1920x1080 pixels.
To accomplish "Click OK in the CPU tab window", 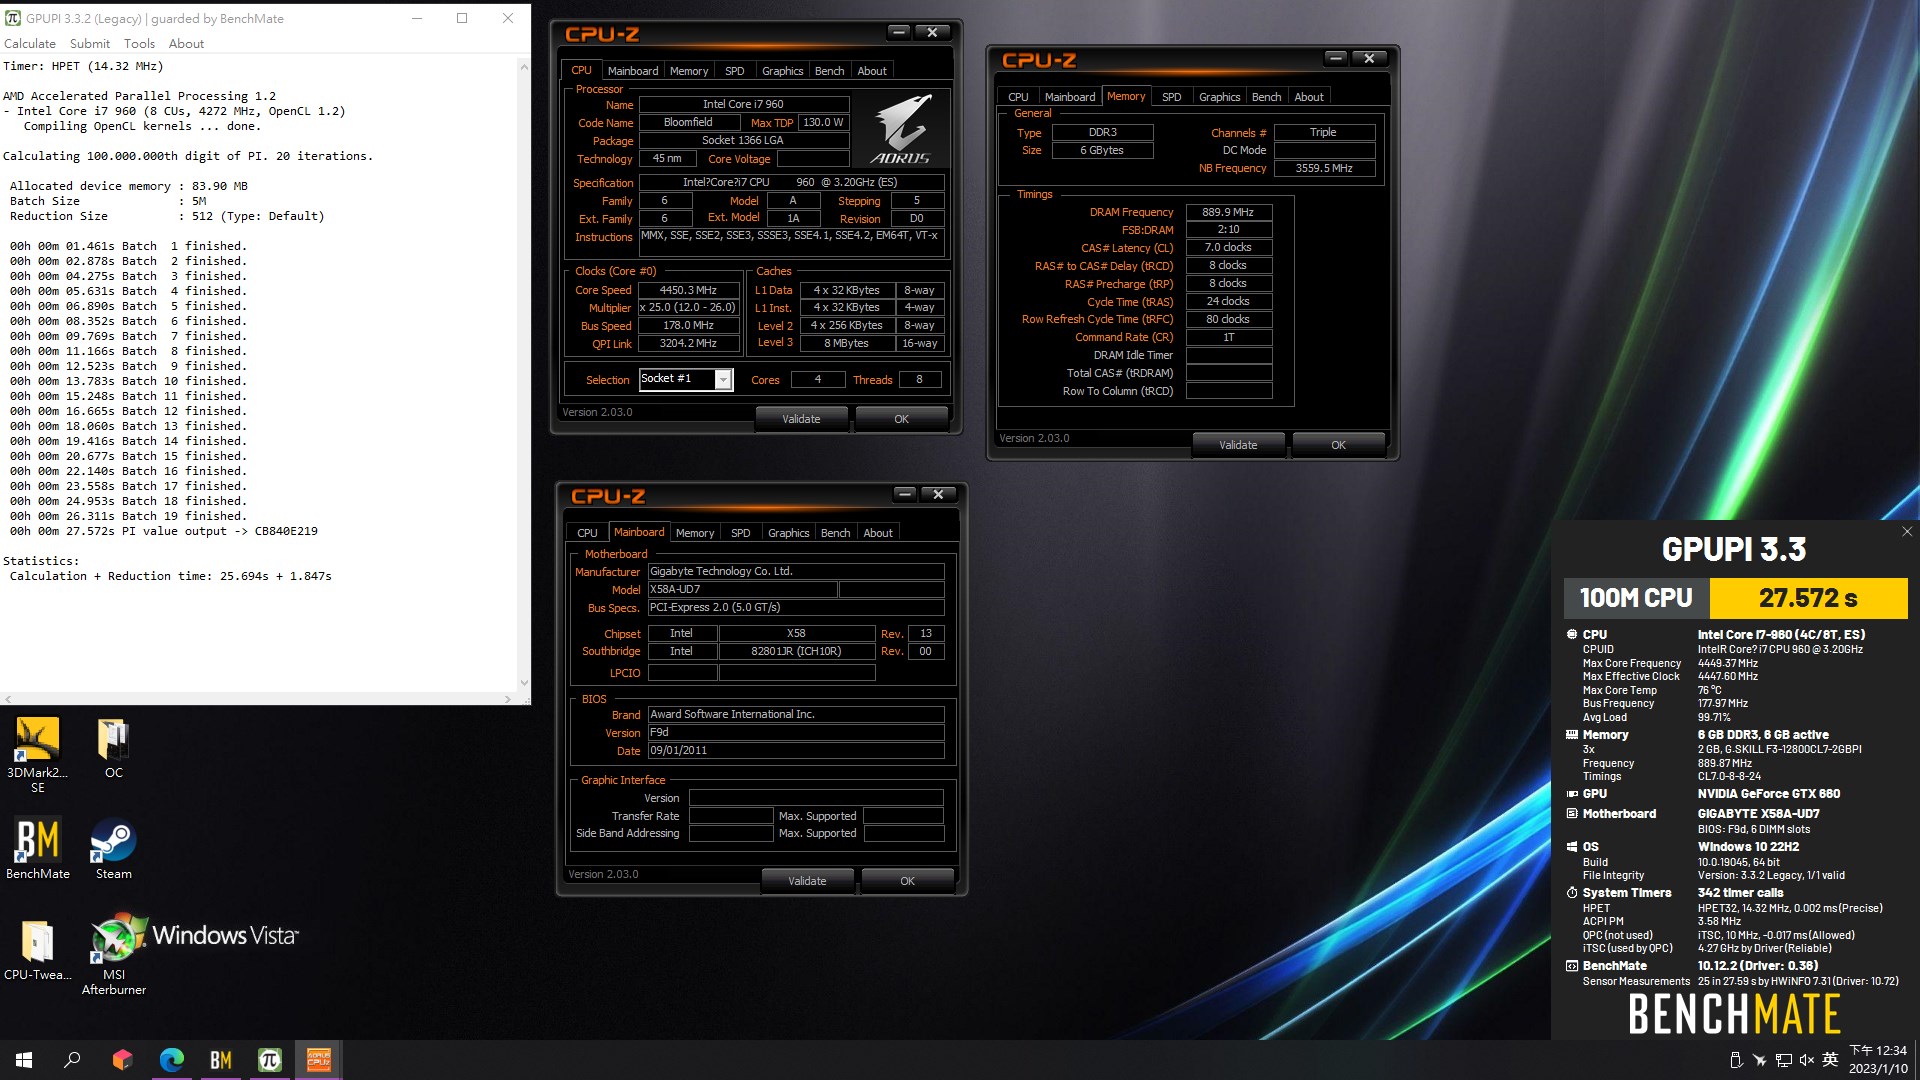I will (x=901, y=419).
